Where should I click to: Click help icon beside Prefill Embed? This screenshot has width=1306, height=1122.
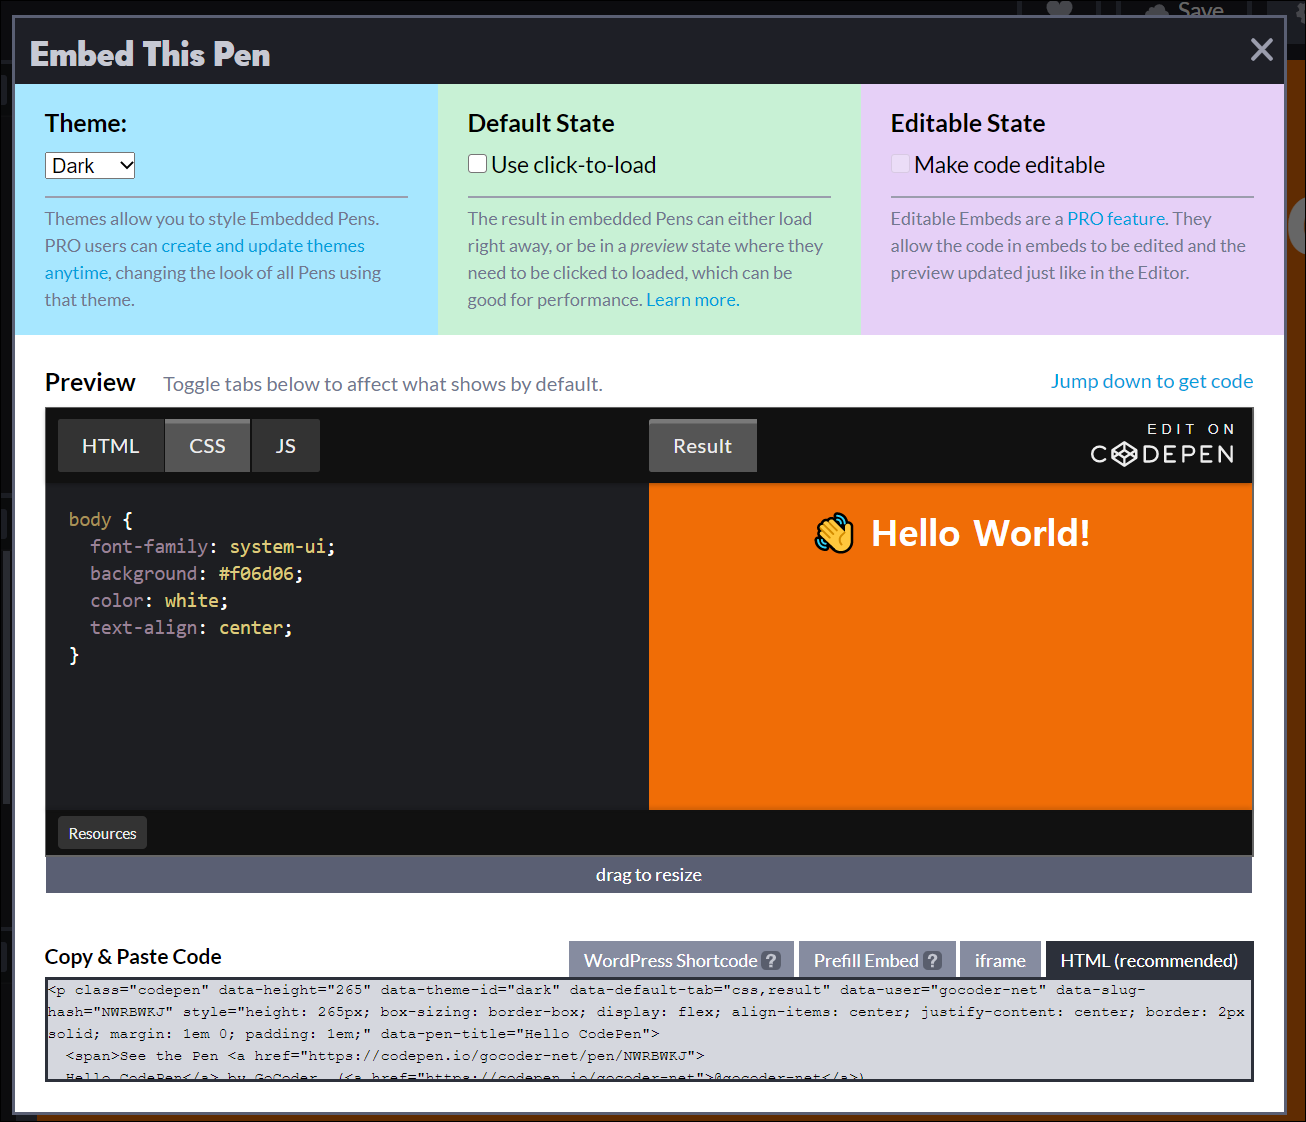coord(933,960)
